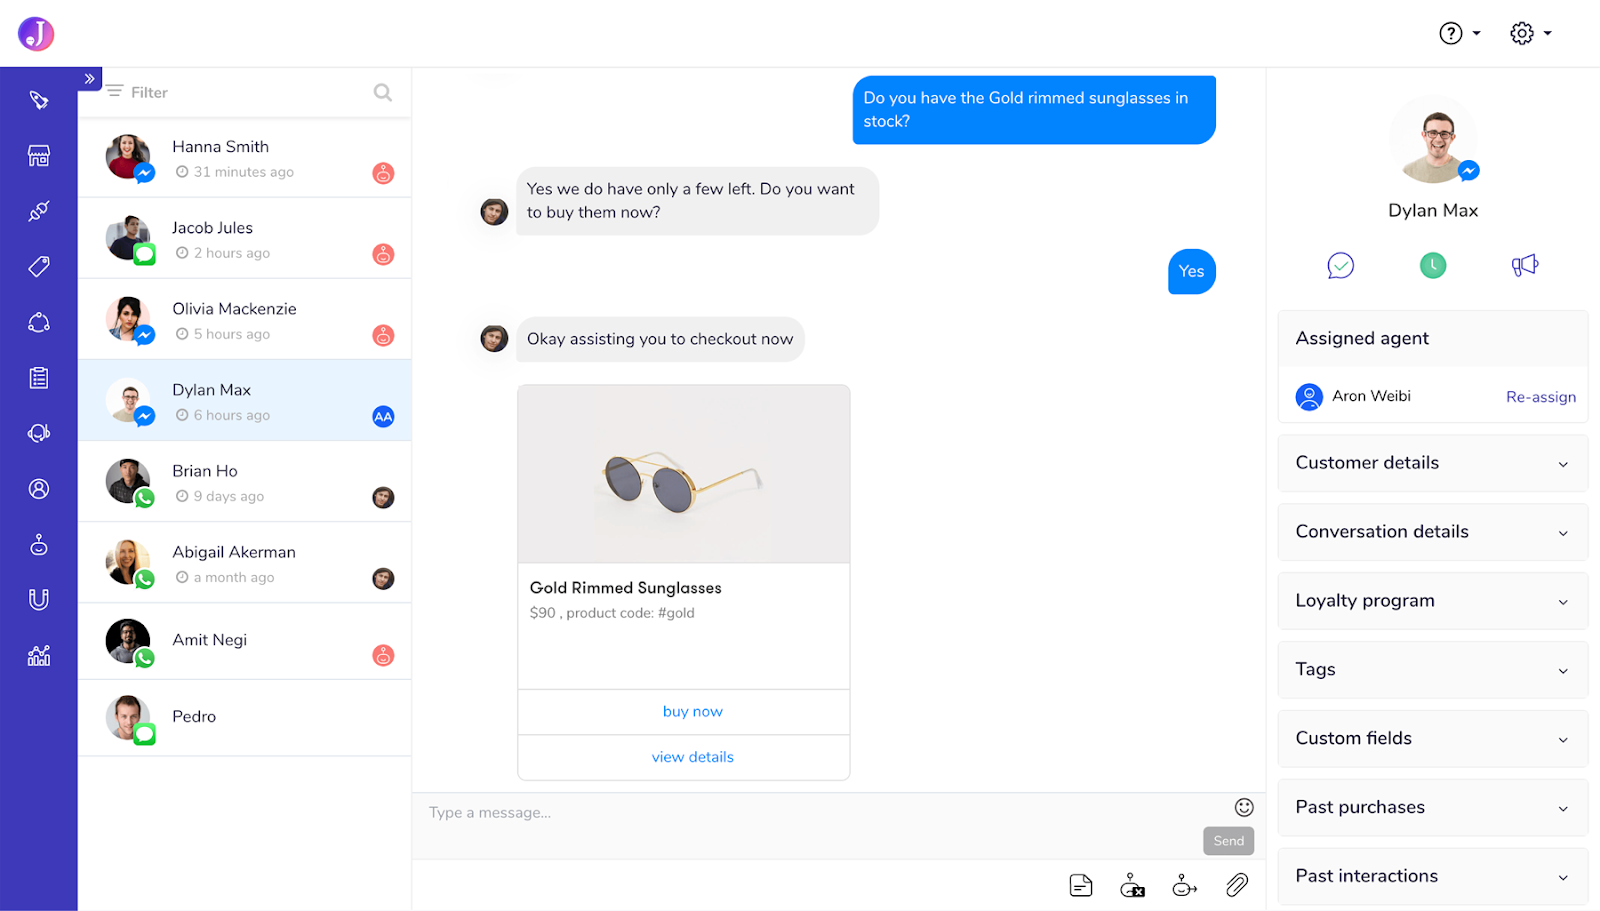1600x911 pixels.
Task: Click the bot-with-arrow icon below message box
Action: pyautogui.click(x=1184, y=885)
